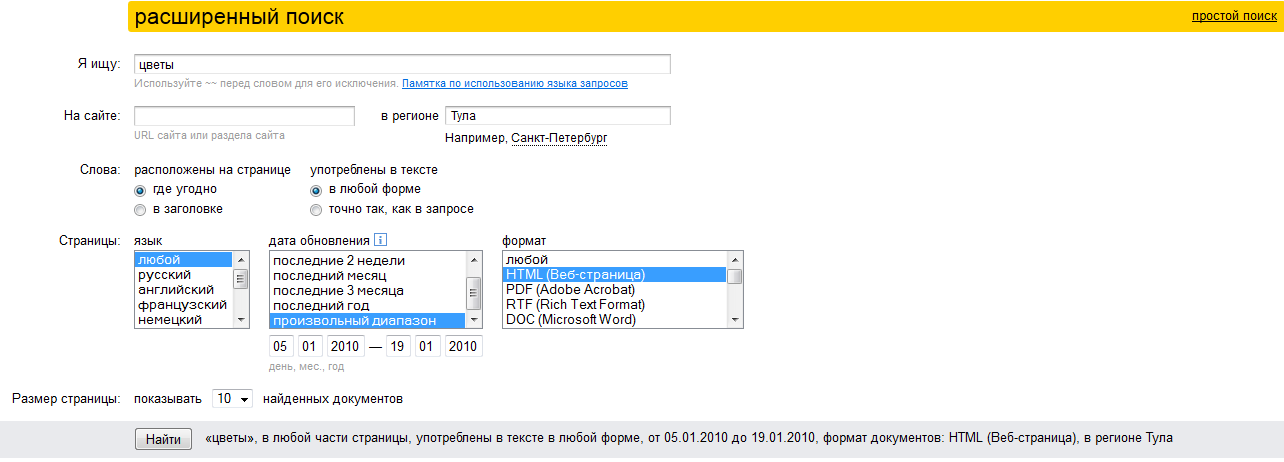Image resolution: width=1284 pixels, height=462 pixels.
Task: Open 'Памятка по использованию языка запросов' link
Action: pos(515,84)
